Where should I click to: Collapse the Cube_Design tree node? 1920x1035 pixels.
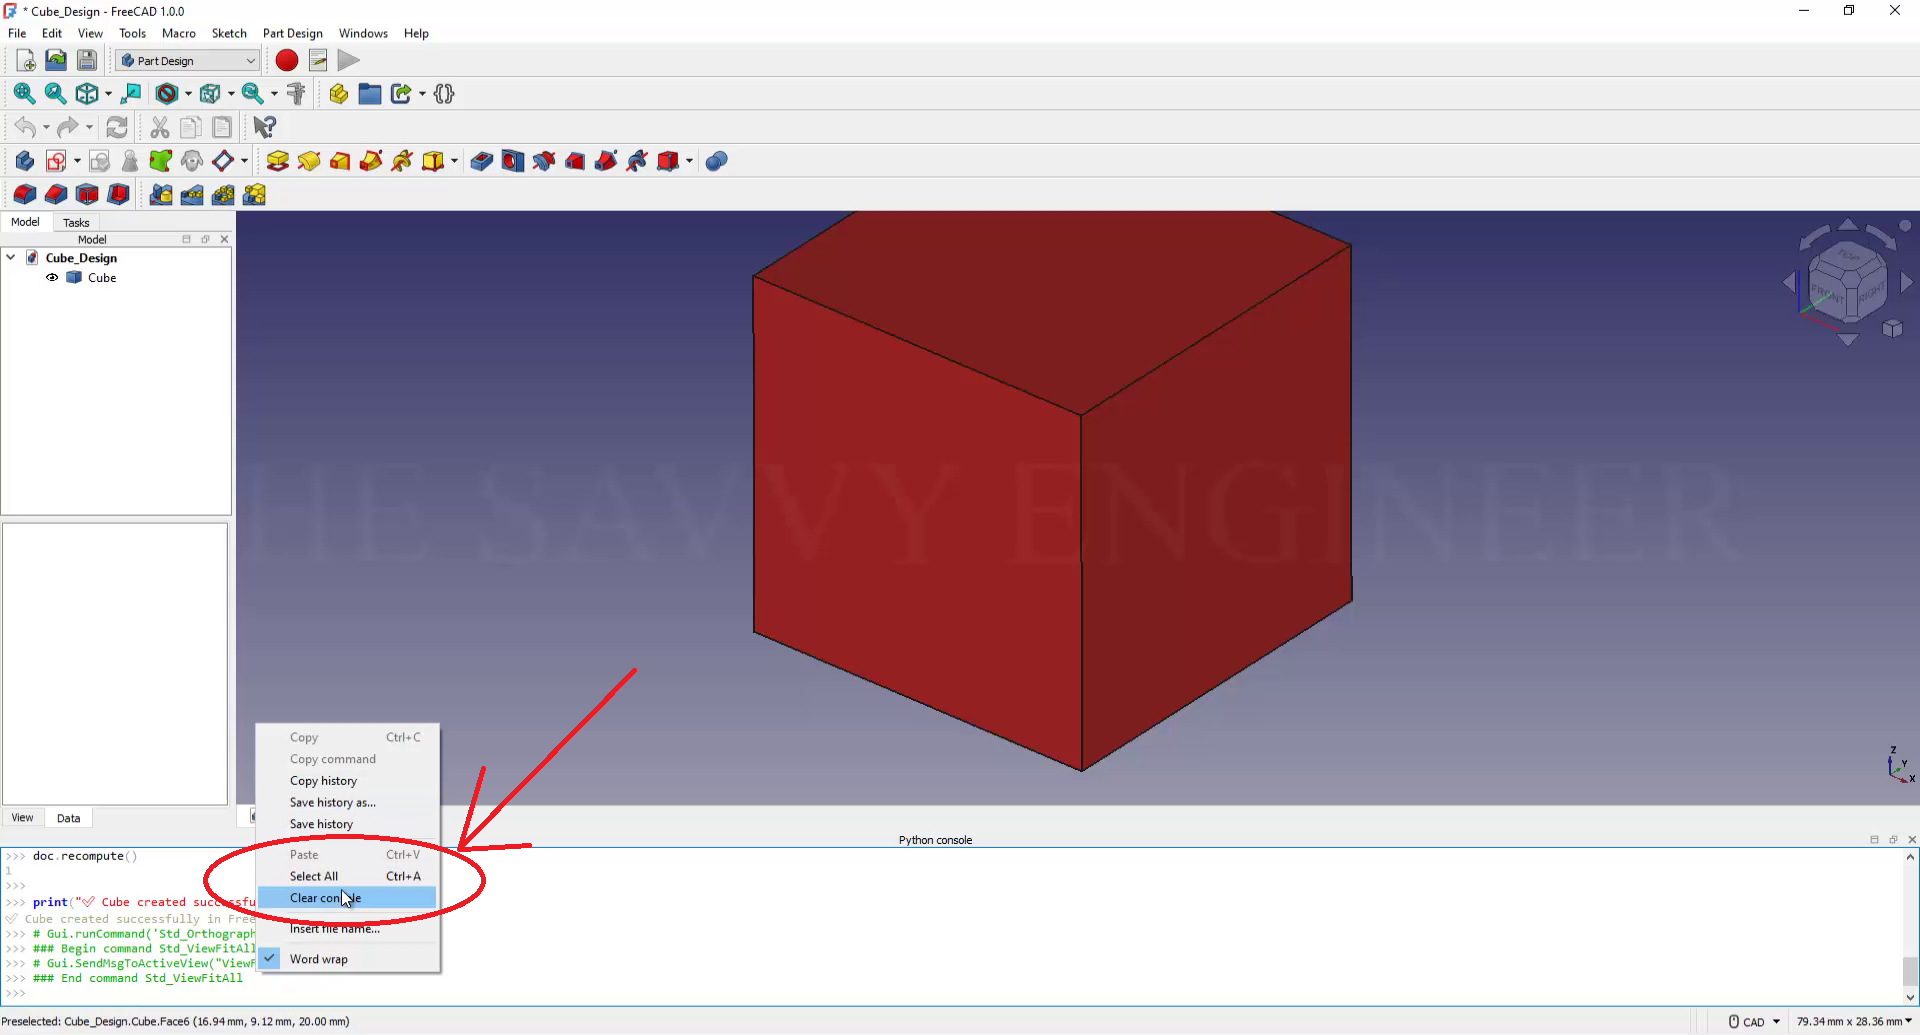click(x=11, y=258)
